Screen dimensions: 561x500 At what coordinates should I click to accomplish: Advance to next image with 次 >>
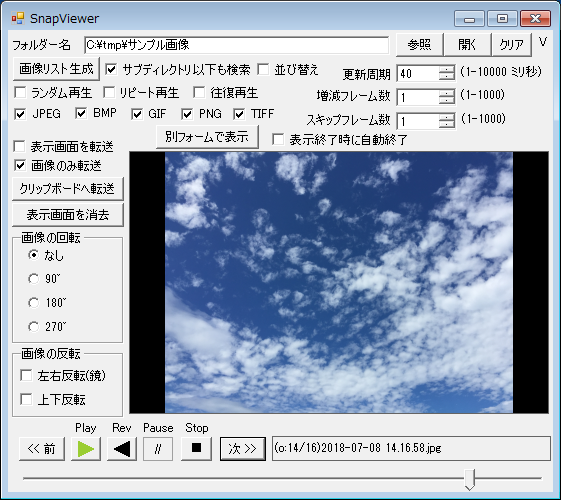[243, 448]
